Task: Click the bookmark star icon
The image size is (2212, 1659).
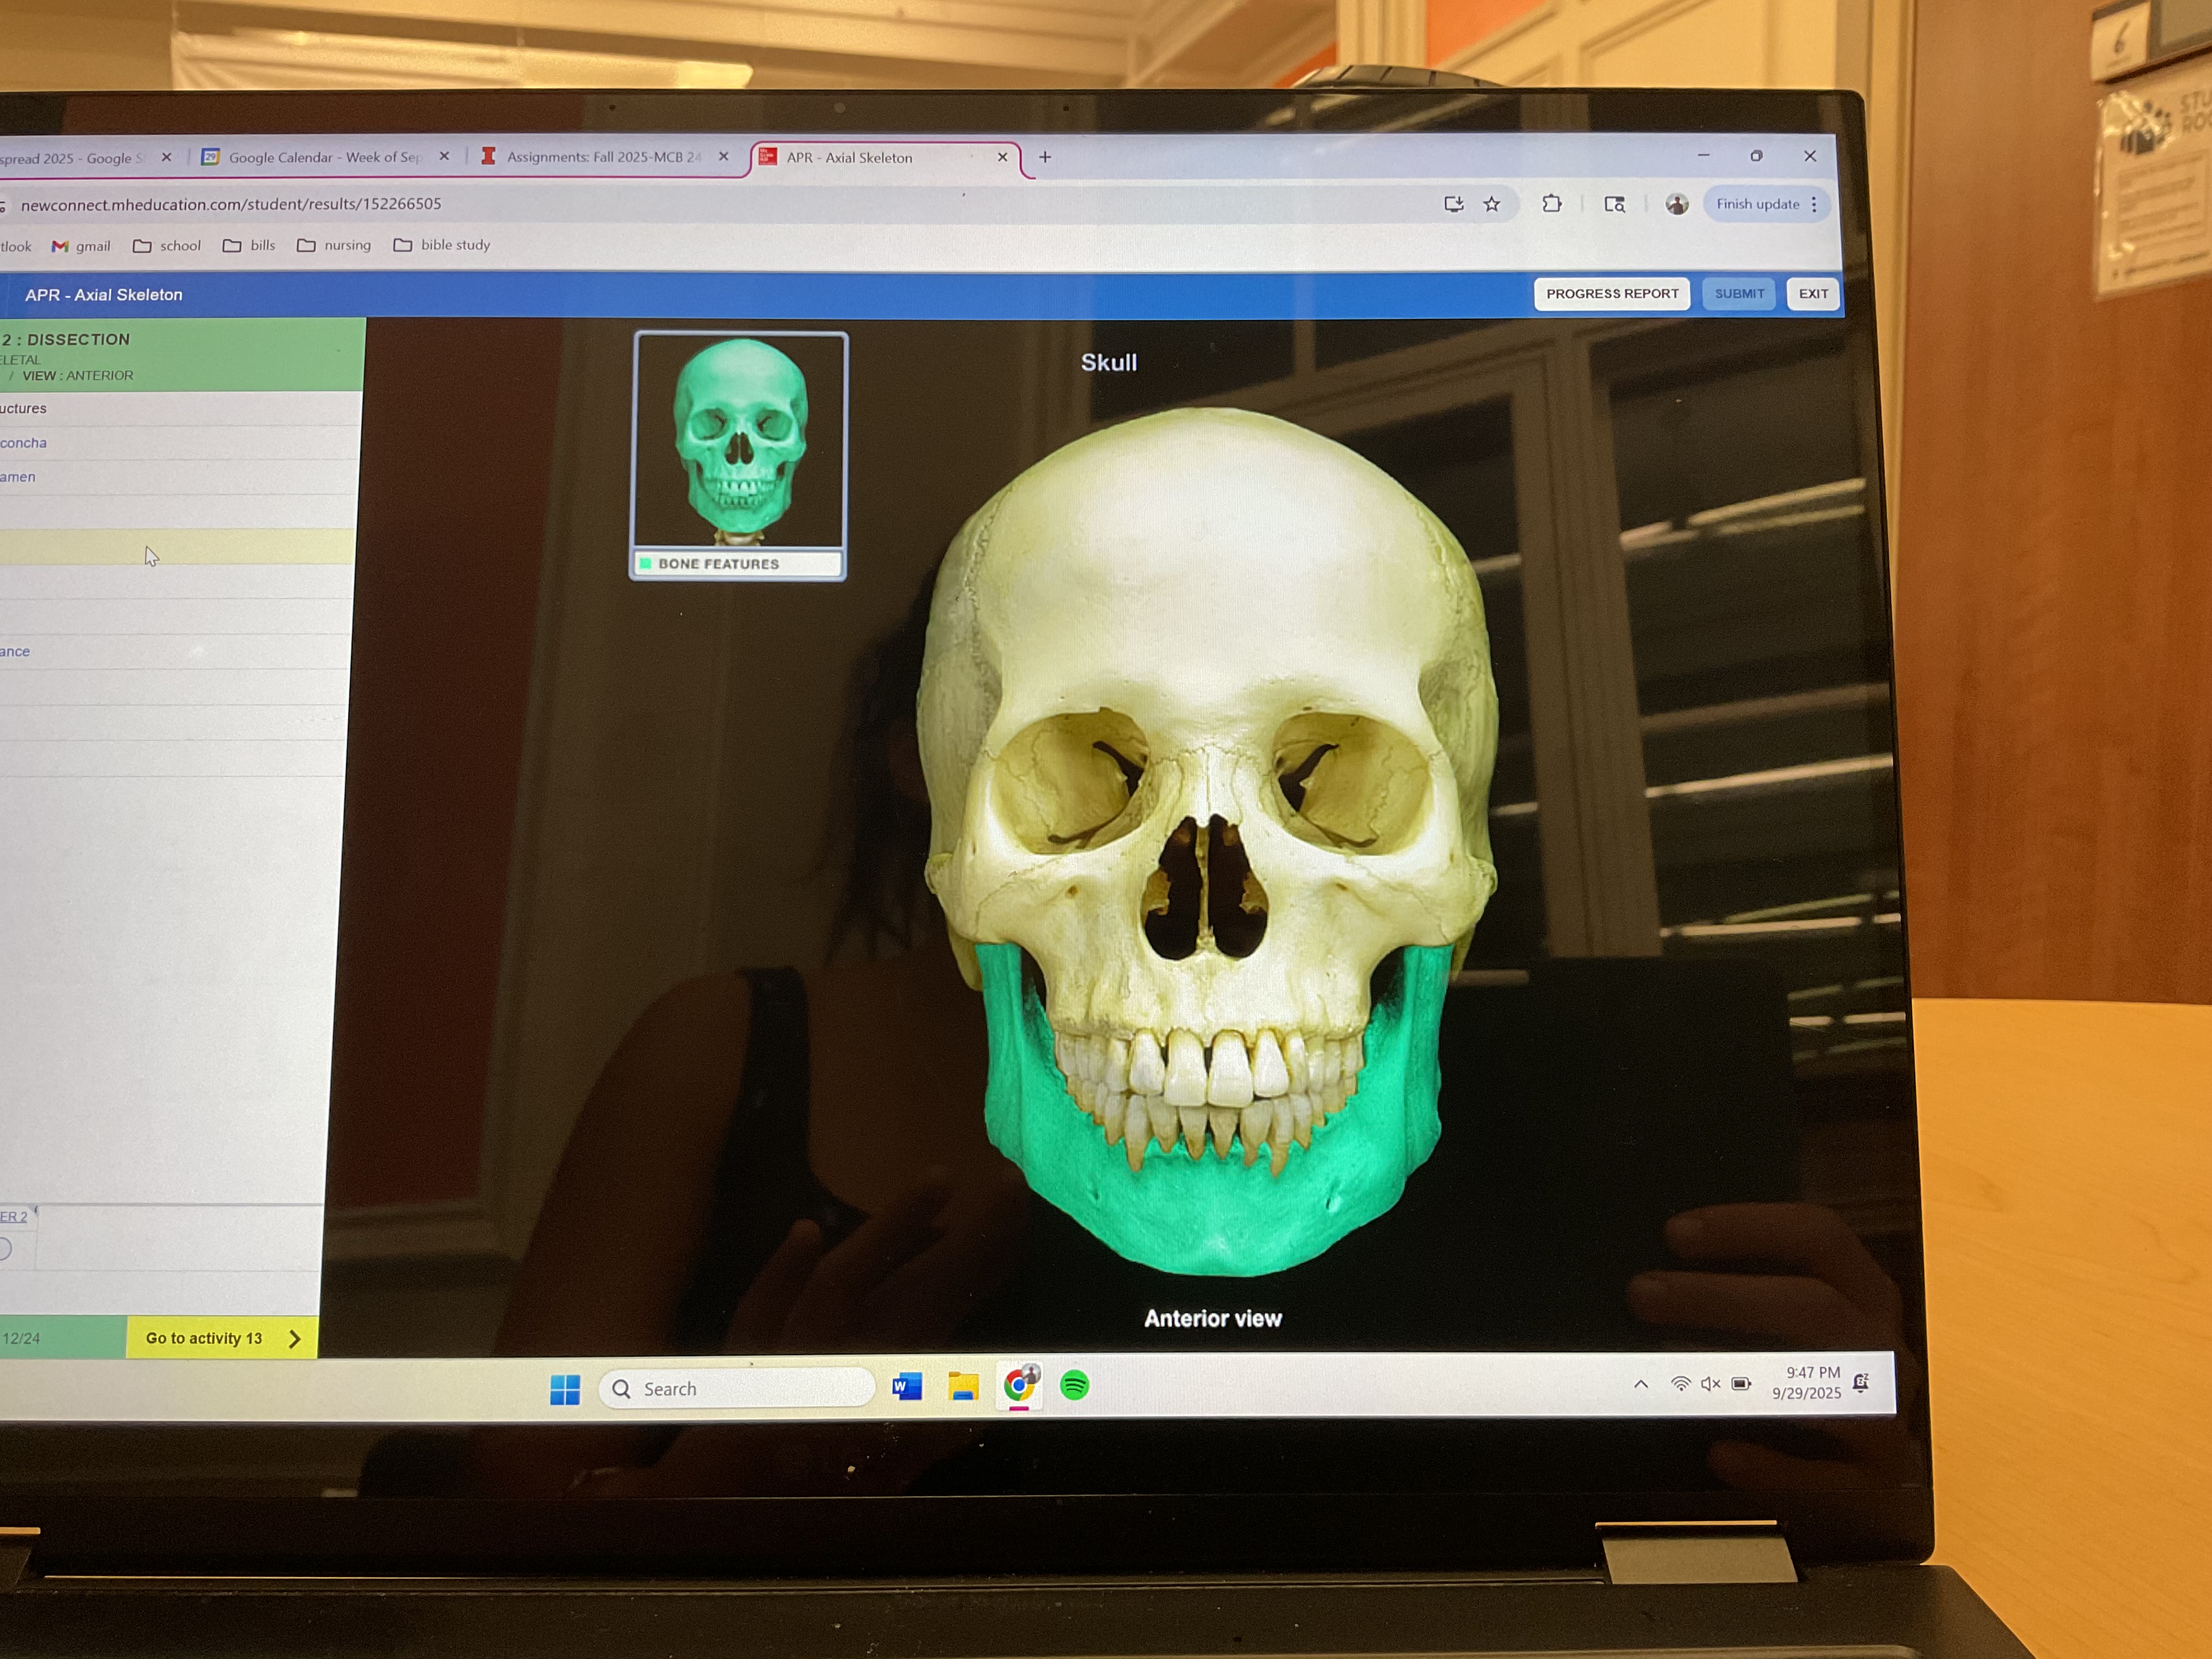Action: [1491, 204]
